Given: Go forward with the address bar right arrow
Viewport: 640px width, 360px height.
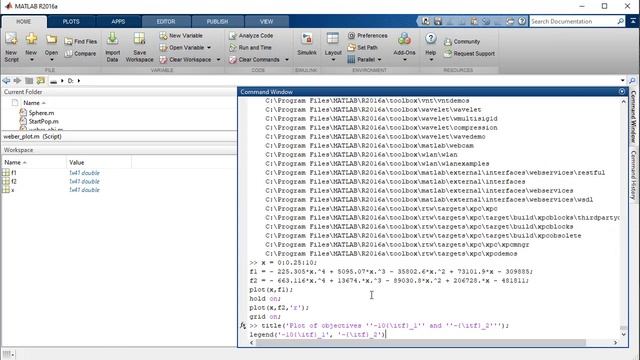Looking at the screenshot, I should click(x=17, y=81).
